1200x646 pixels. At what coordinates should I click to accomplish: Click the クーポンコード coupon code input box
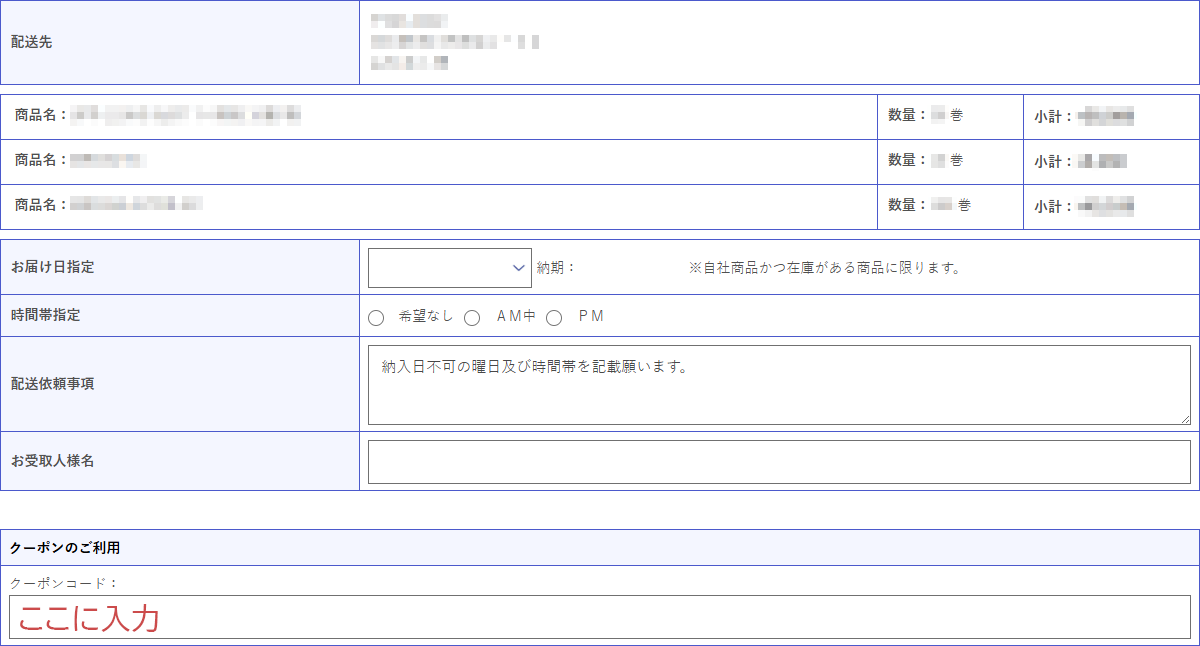coord(600,617)
